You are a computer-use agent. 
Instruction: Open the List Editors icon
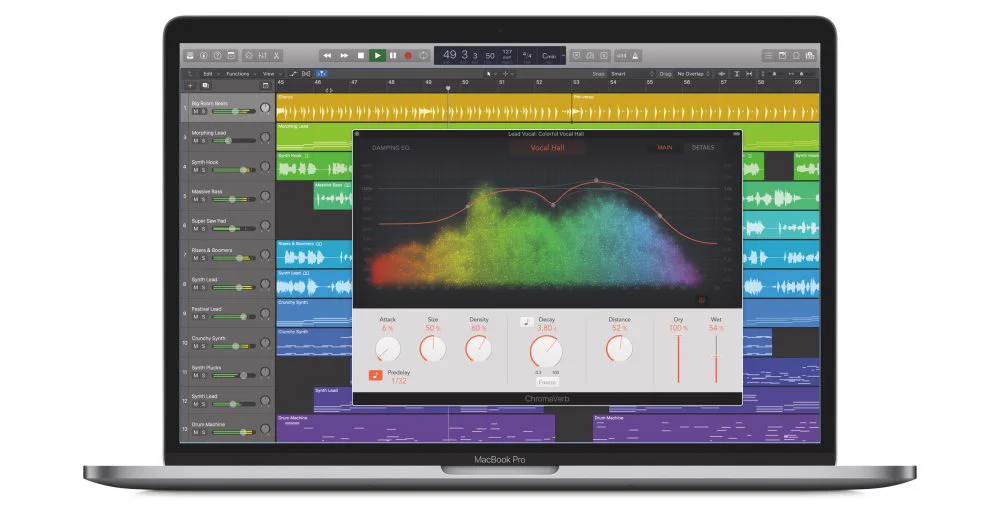pyautogui.click(x=768, y=55)
